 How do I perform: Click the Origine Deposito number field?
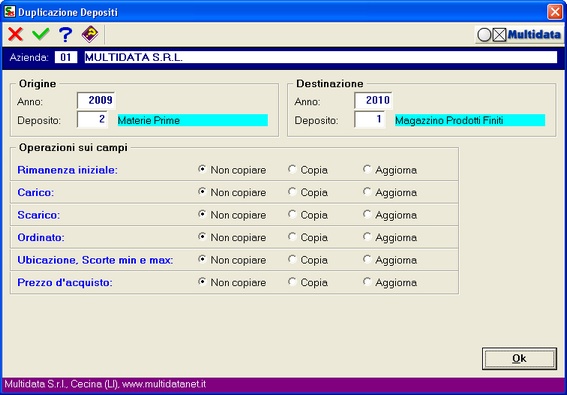click(x=93, y=119)
